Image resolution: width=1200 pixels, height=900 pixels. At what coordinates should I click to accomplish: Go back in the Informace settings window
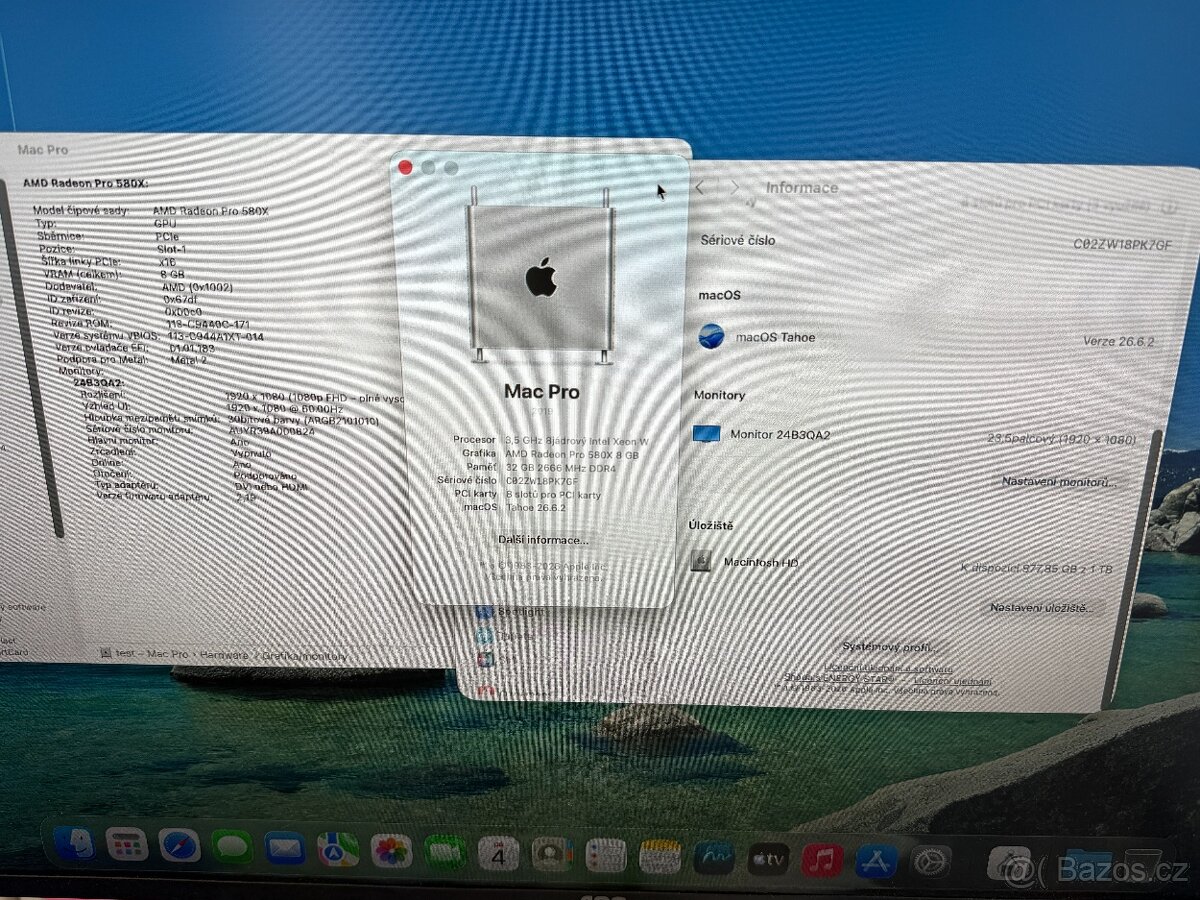pyautogui.click(x=700, y=187)
